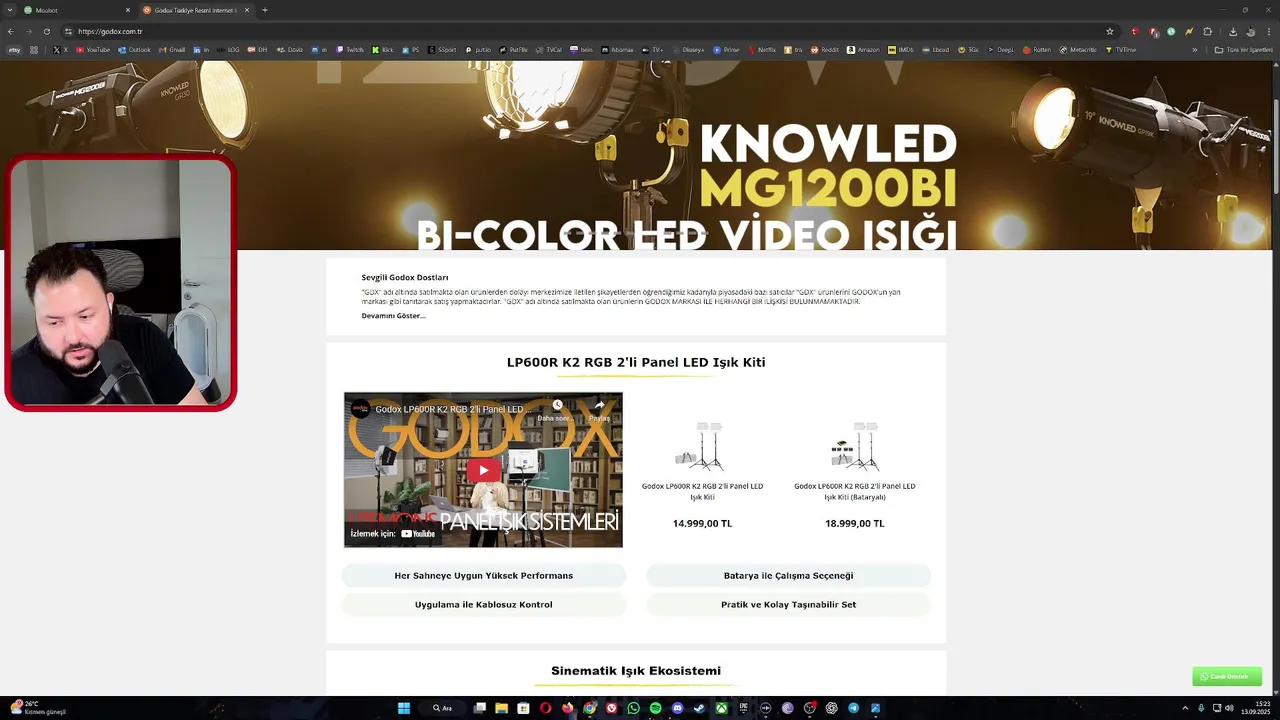Open Discord from the taskbar
The height and width of the screenshot is (720, 1280).
678,708
